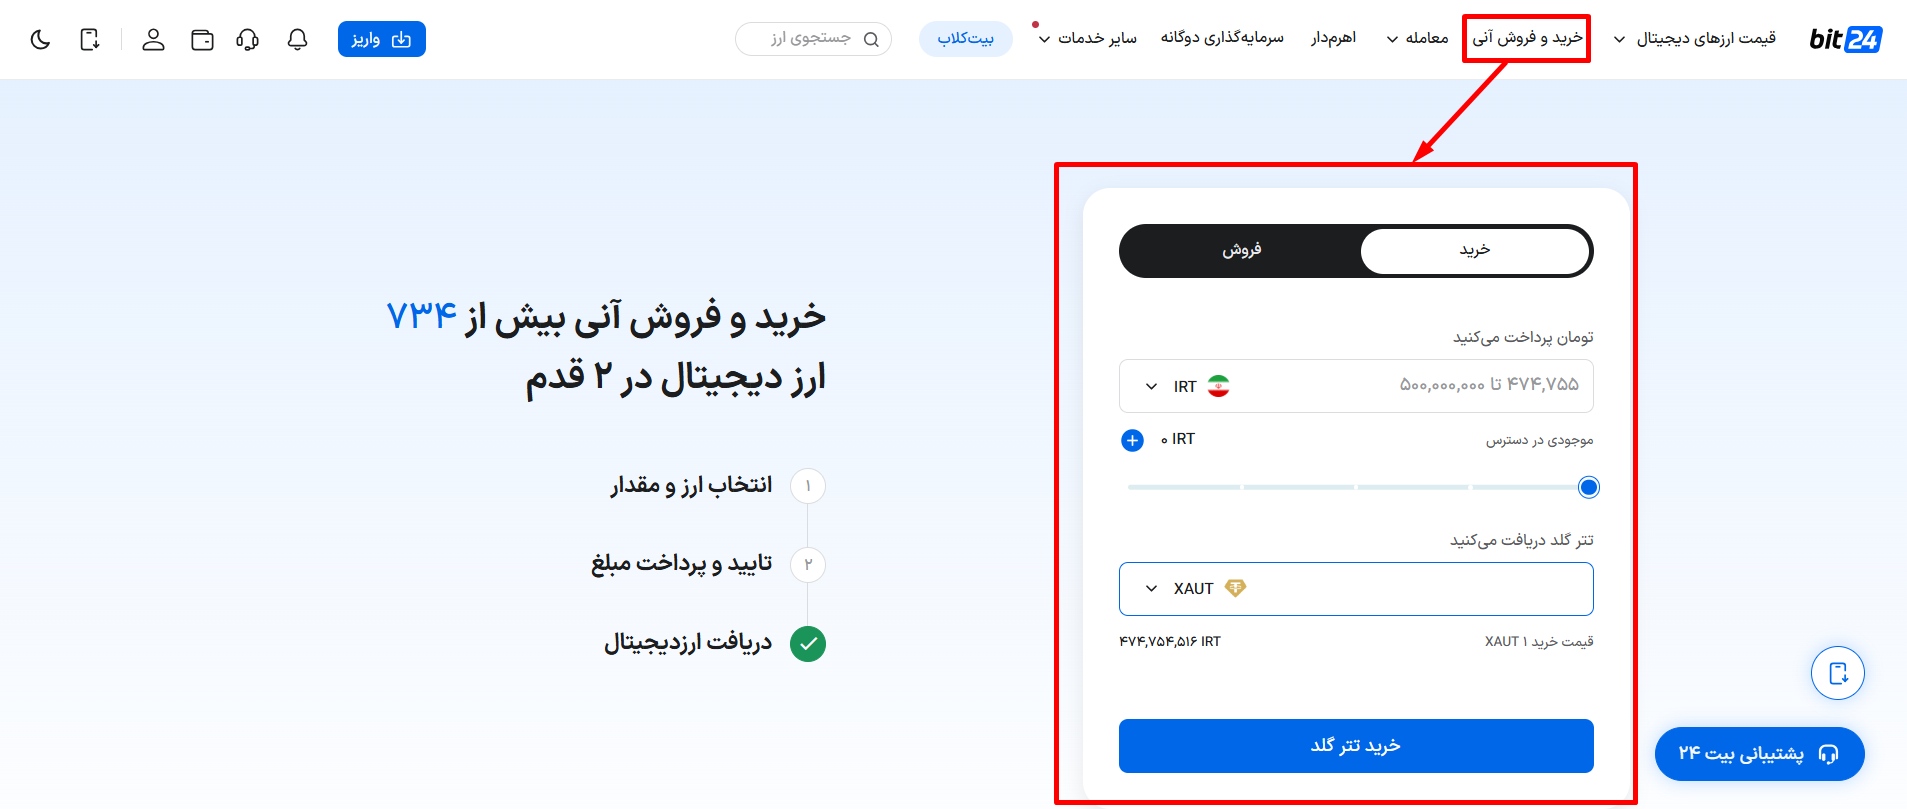The height and width of the screenshot is (809, 1907).
Task: Open the معامله menu
Action: 1417,38
